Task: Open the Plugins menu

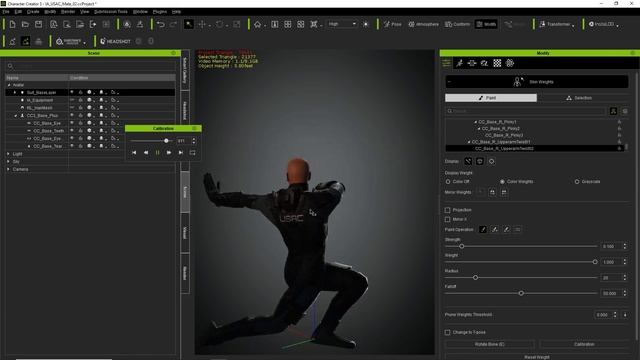Action: click(x=160, y=12)
